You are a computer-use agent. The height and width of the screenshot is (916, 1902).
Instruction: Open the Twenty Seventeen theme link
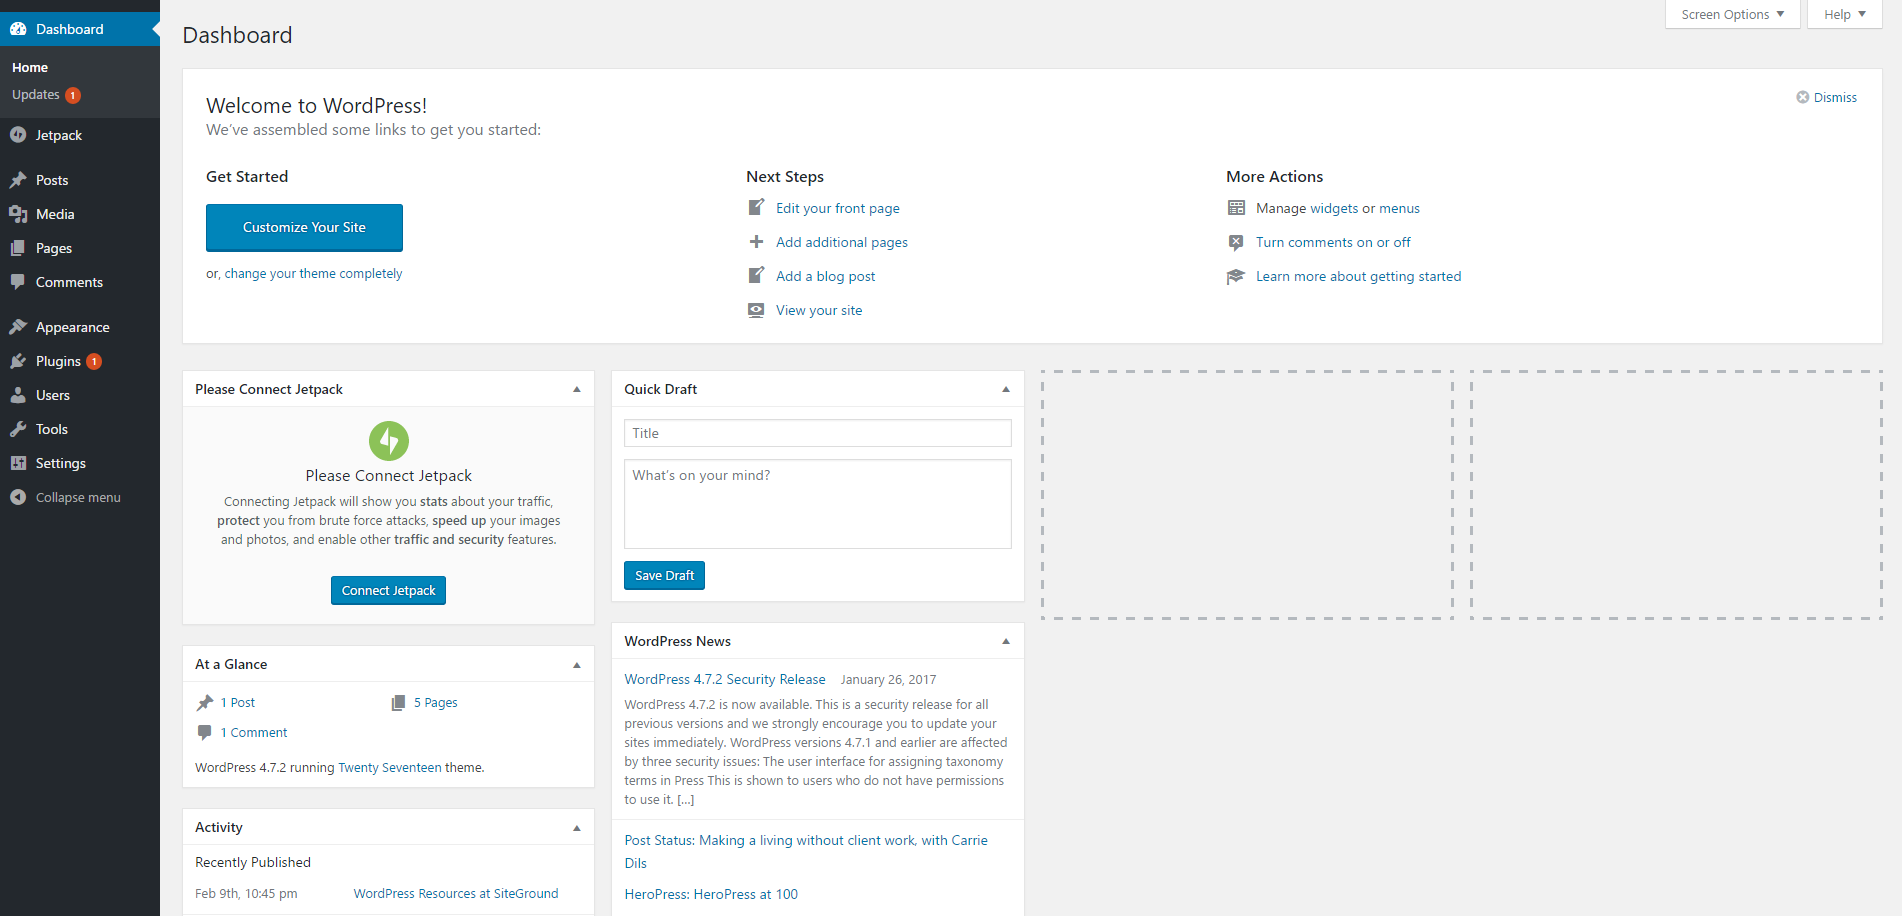click(x=390, y=767)
